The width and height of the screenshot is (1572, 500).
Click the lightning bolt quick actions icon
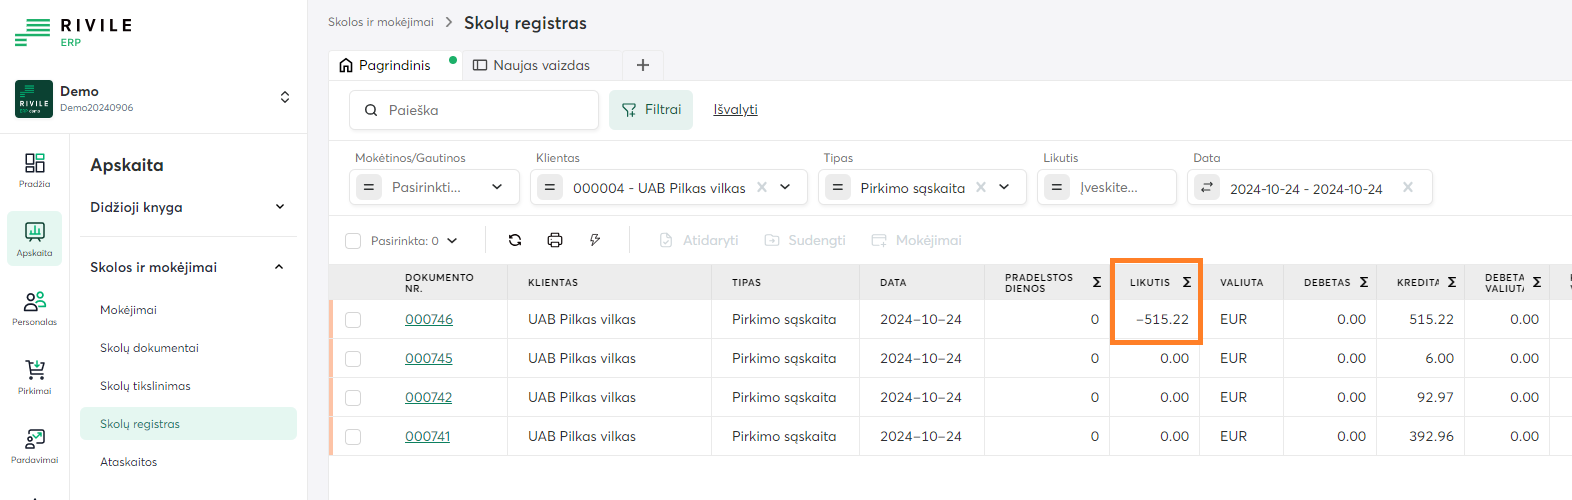pyautogui.click(x=595, y=240)
